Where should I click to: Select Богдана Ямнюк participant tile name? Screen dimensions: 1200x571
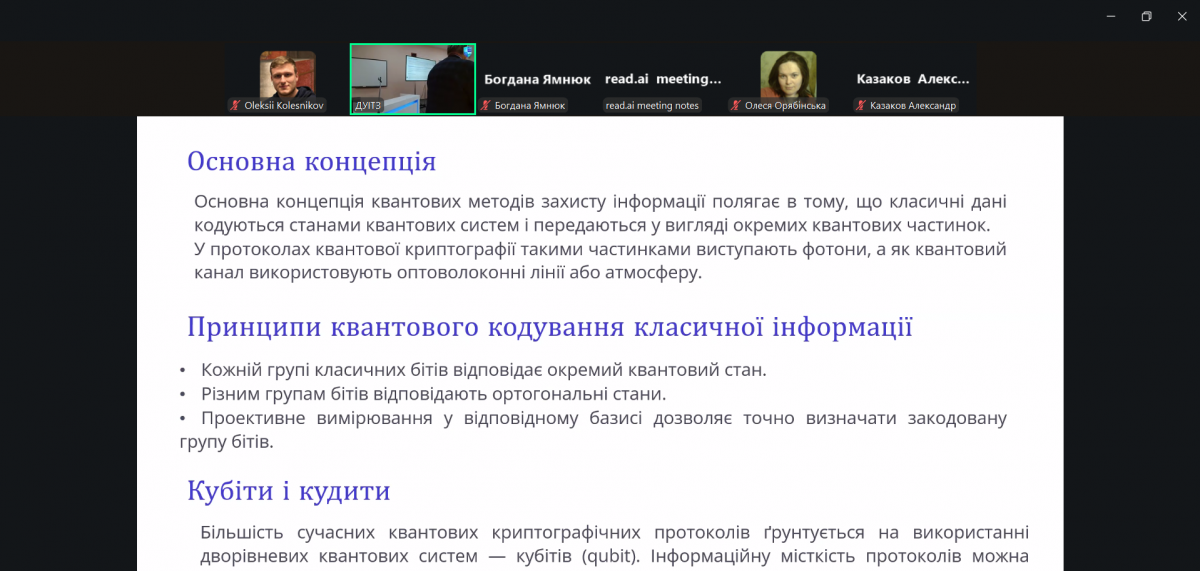(x=537, y=79)
